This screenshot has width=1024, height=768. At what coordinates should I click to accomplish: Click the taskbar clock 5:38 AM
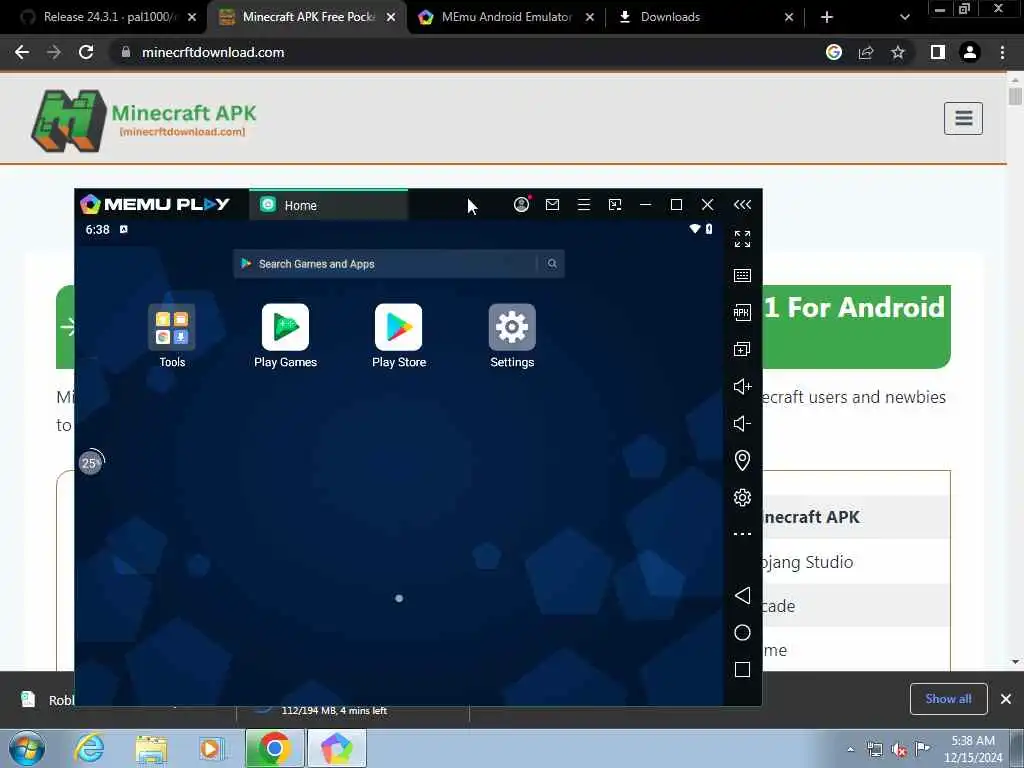coord(972,741)
